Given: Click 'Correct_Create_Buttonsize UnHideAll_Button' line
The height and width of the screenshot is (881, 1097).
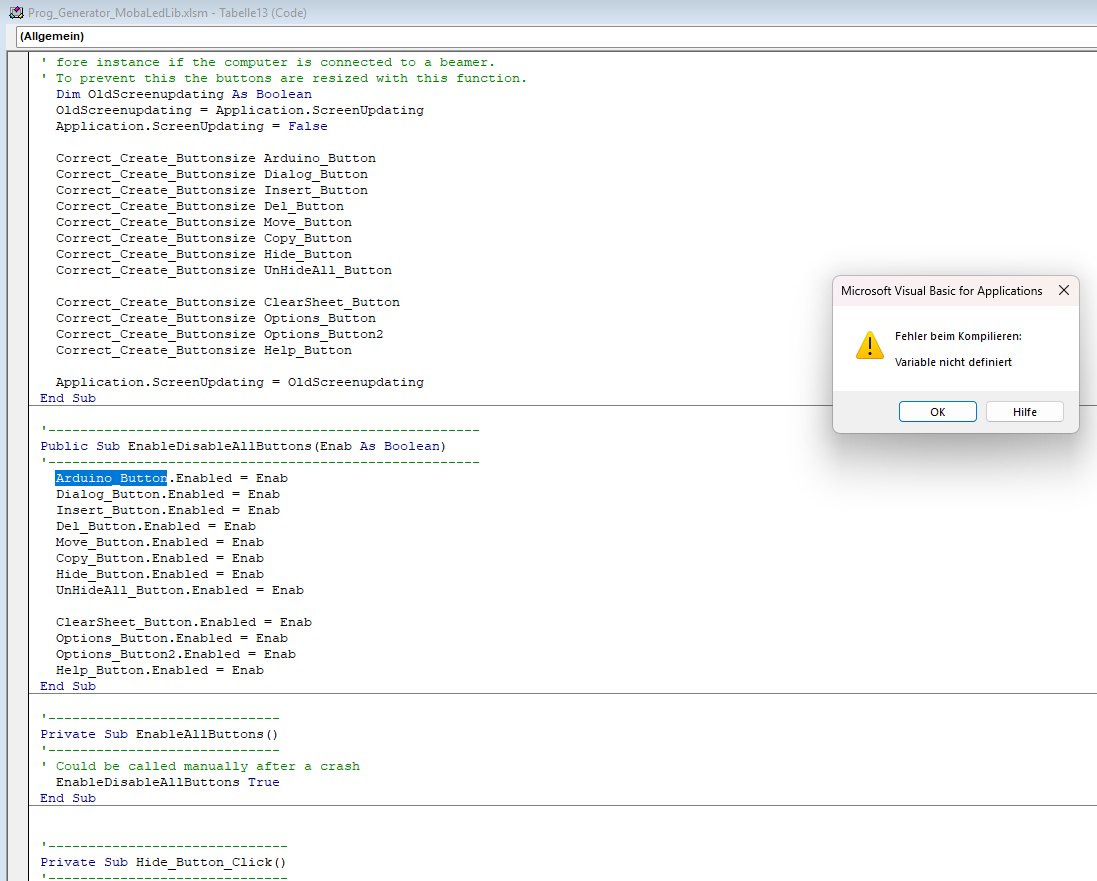Looking at the screenshot, I should pos(223,270).
